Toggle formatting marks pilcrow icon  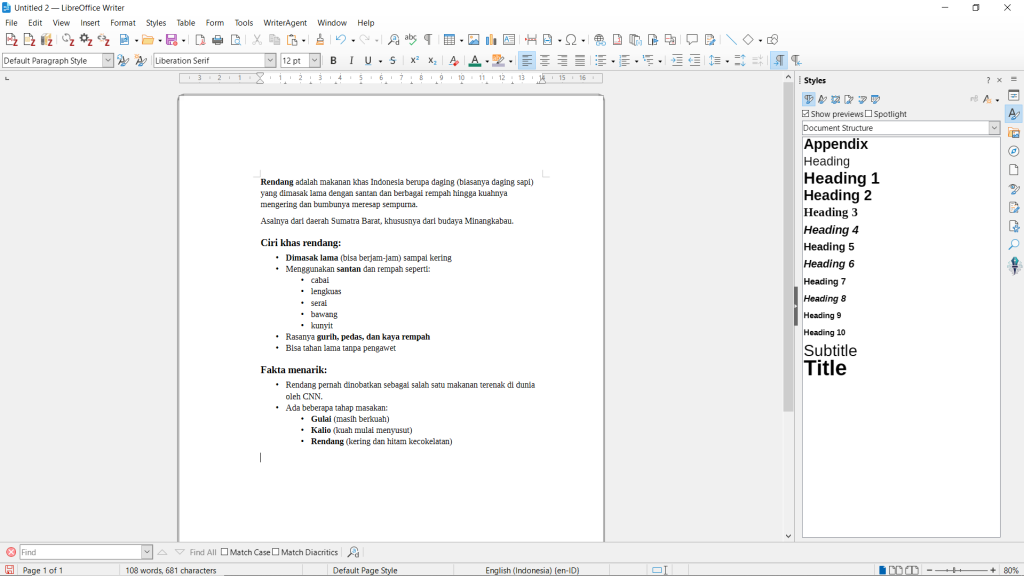pos(428,40)
